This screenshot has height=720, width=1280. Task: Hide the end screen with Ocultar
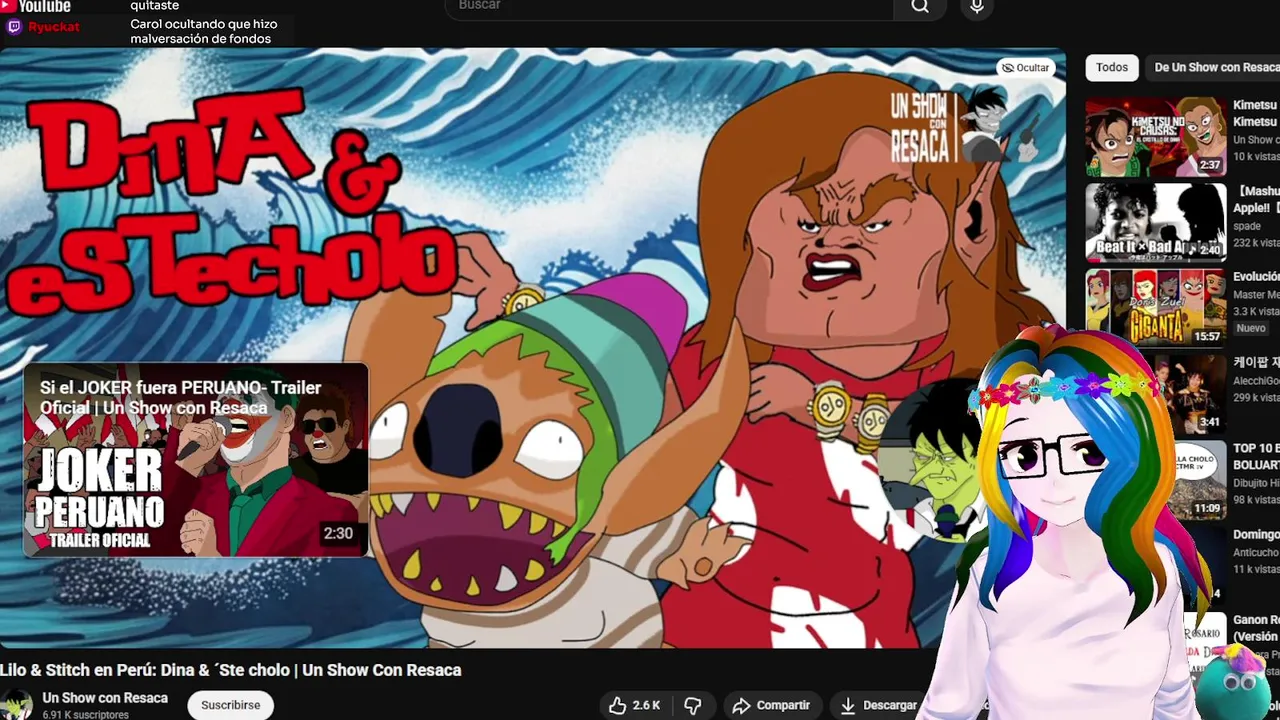pos(1025,67)
